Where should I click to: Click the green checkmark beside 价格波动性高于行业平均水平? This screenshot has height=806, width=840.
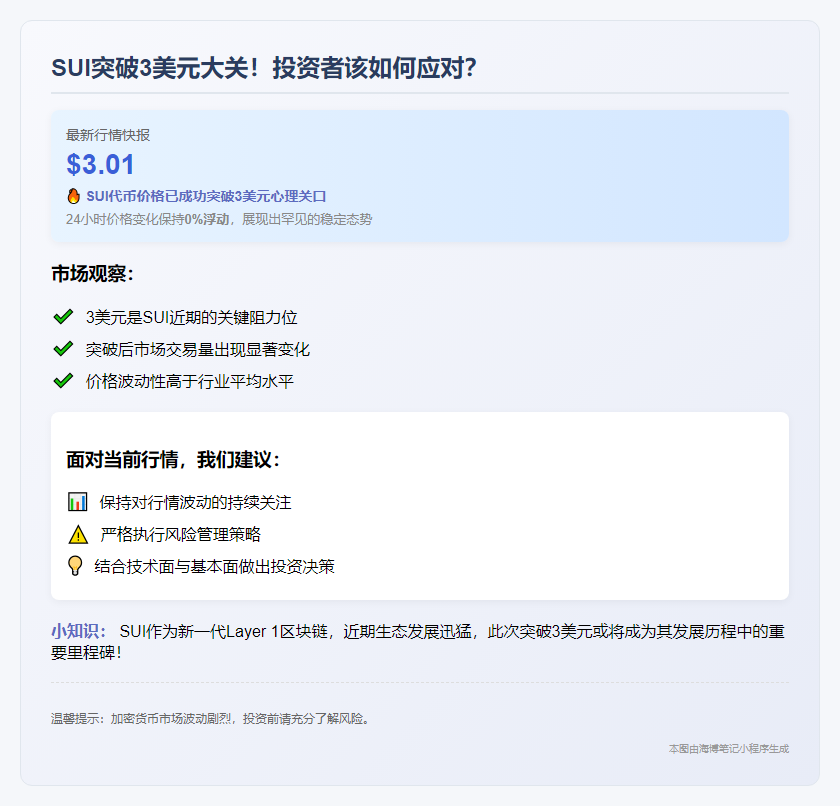point(63,381)
